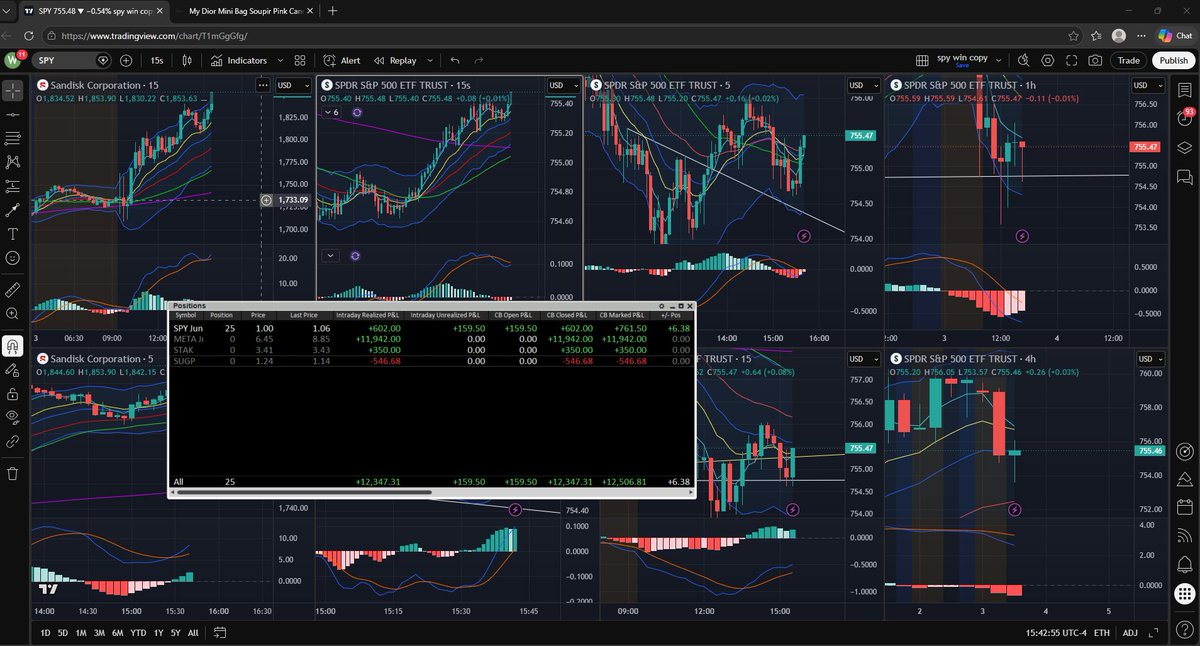This screenshot has height=646, width=1200.
Task: Enter fullscreen mode
Action: point(1072,60)
